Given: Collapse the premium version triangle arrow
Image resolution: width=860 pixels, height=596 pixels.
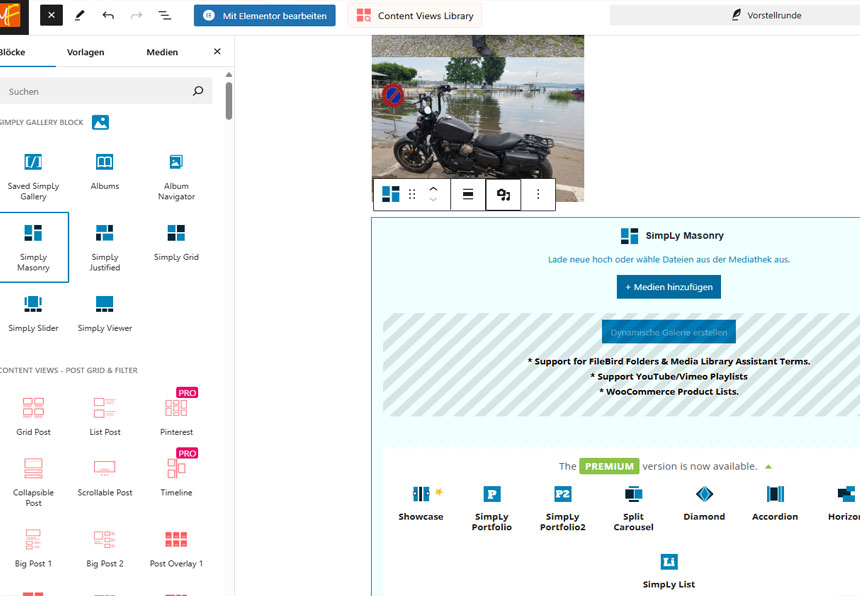Looking at the screenshot, I should [768, 467].
